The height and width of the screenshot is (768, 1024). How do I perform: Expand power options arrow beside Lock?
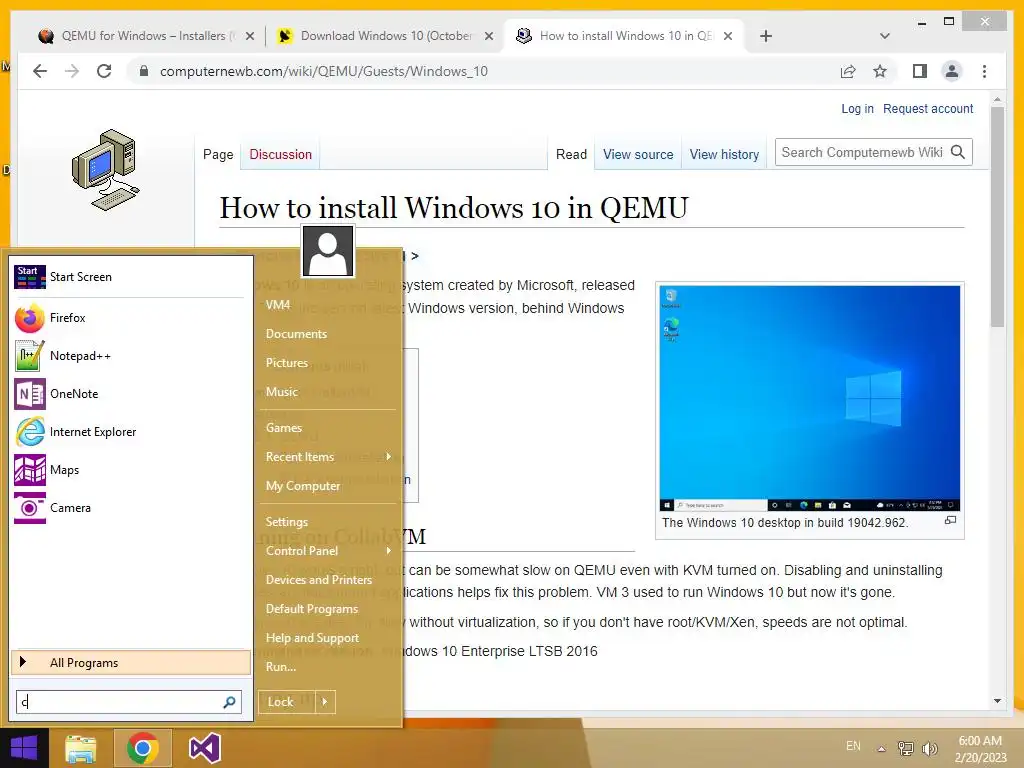(325, 702)
